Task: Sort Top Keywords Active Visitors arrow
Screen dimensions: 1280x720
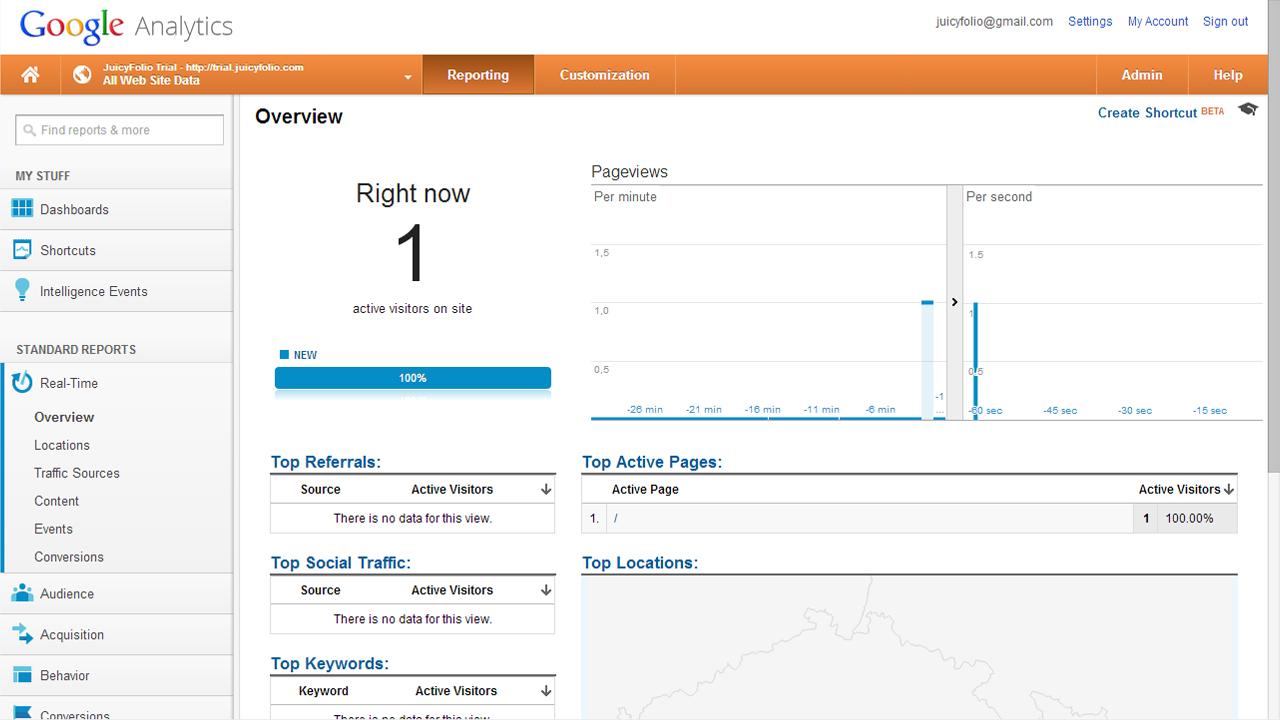Action: [546, 691]
